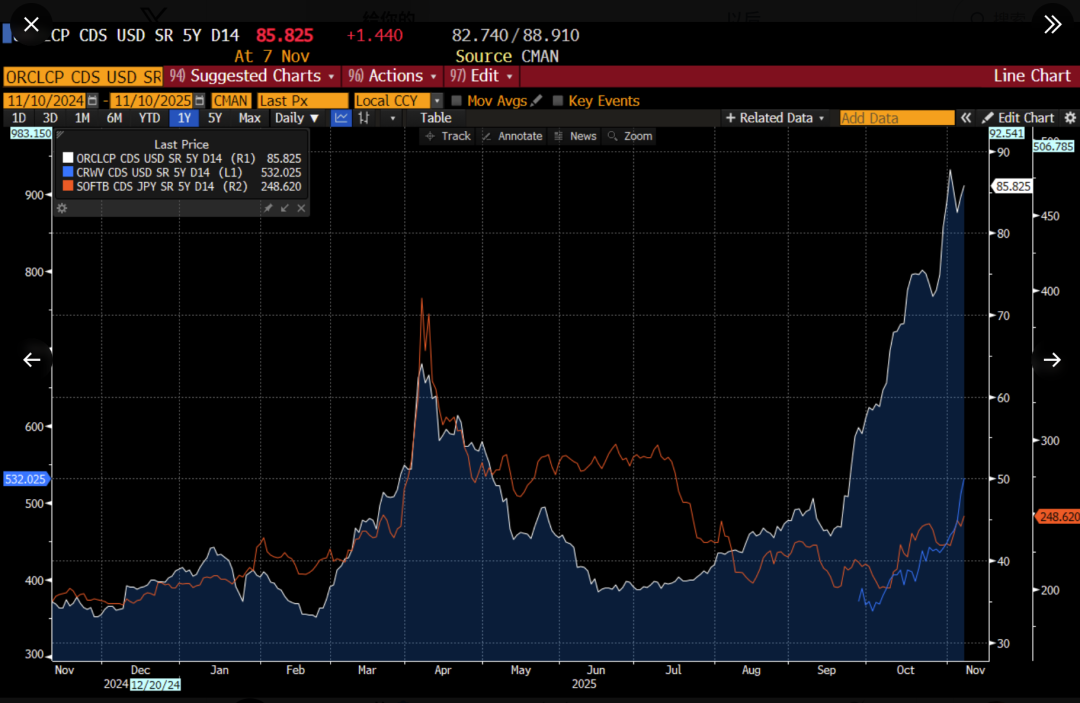Open the Daily periodicity dropdown
The image size is (1080, 703).
click(x=297, y=118)
